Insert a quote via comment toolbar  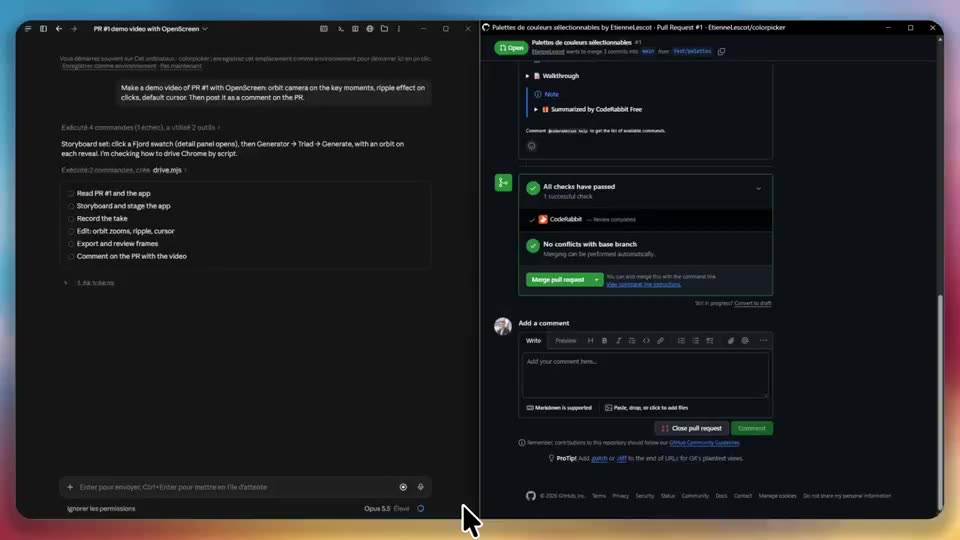click(632, 340)
